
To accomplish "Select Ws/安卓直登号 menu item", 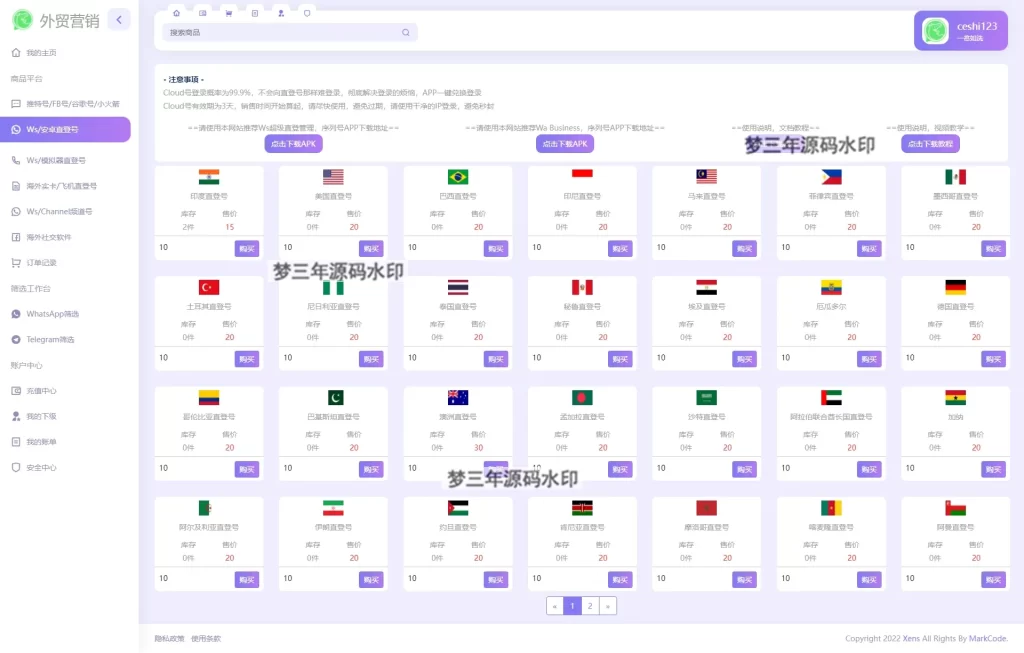I will pos(52,129).
